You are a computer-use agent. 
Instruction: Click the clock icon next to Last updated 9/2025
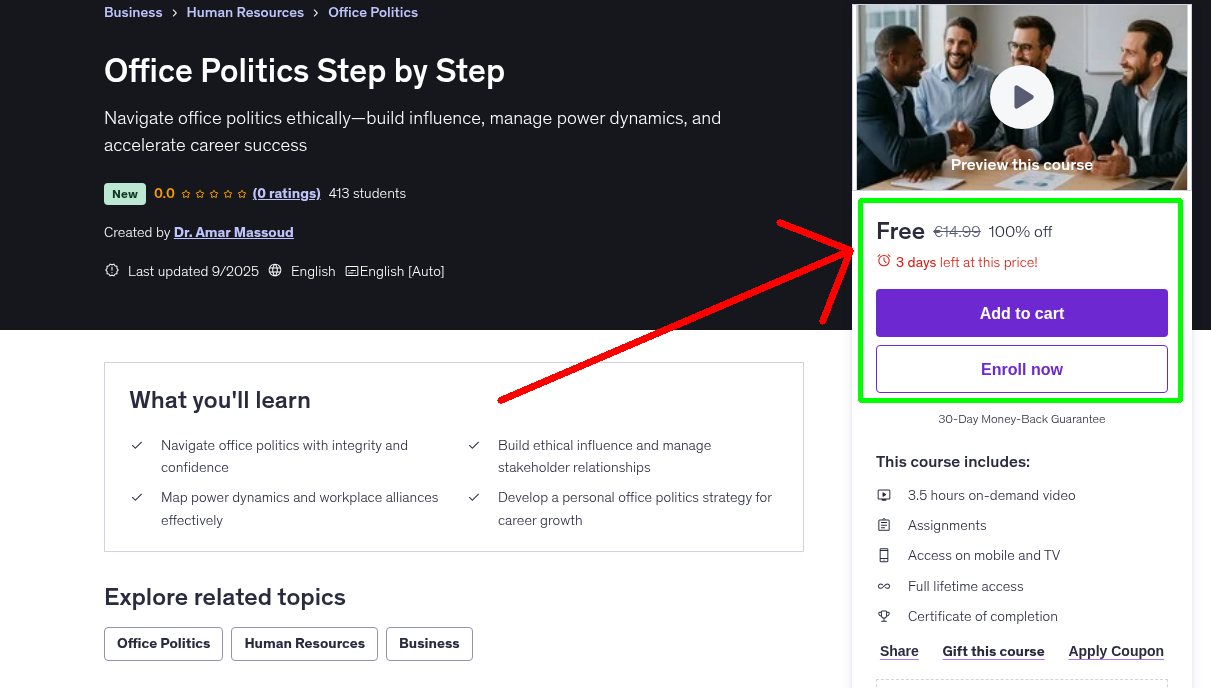pyautogui.click(x=111, y=270)
